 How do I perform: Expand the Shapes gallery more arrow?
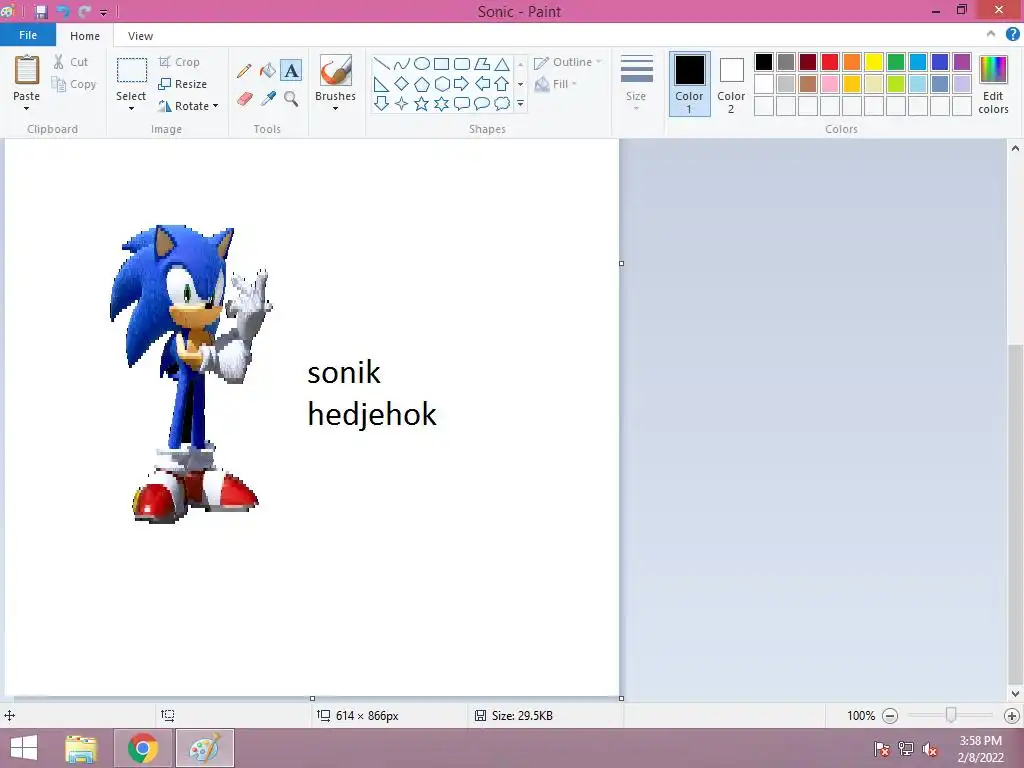pyautogui.click(x=520, y=103)
